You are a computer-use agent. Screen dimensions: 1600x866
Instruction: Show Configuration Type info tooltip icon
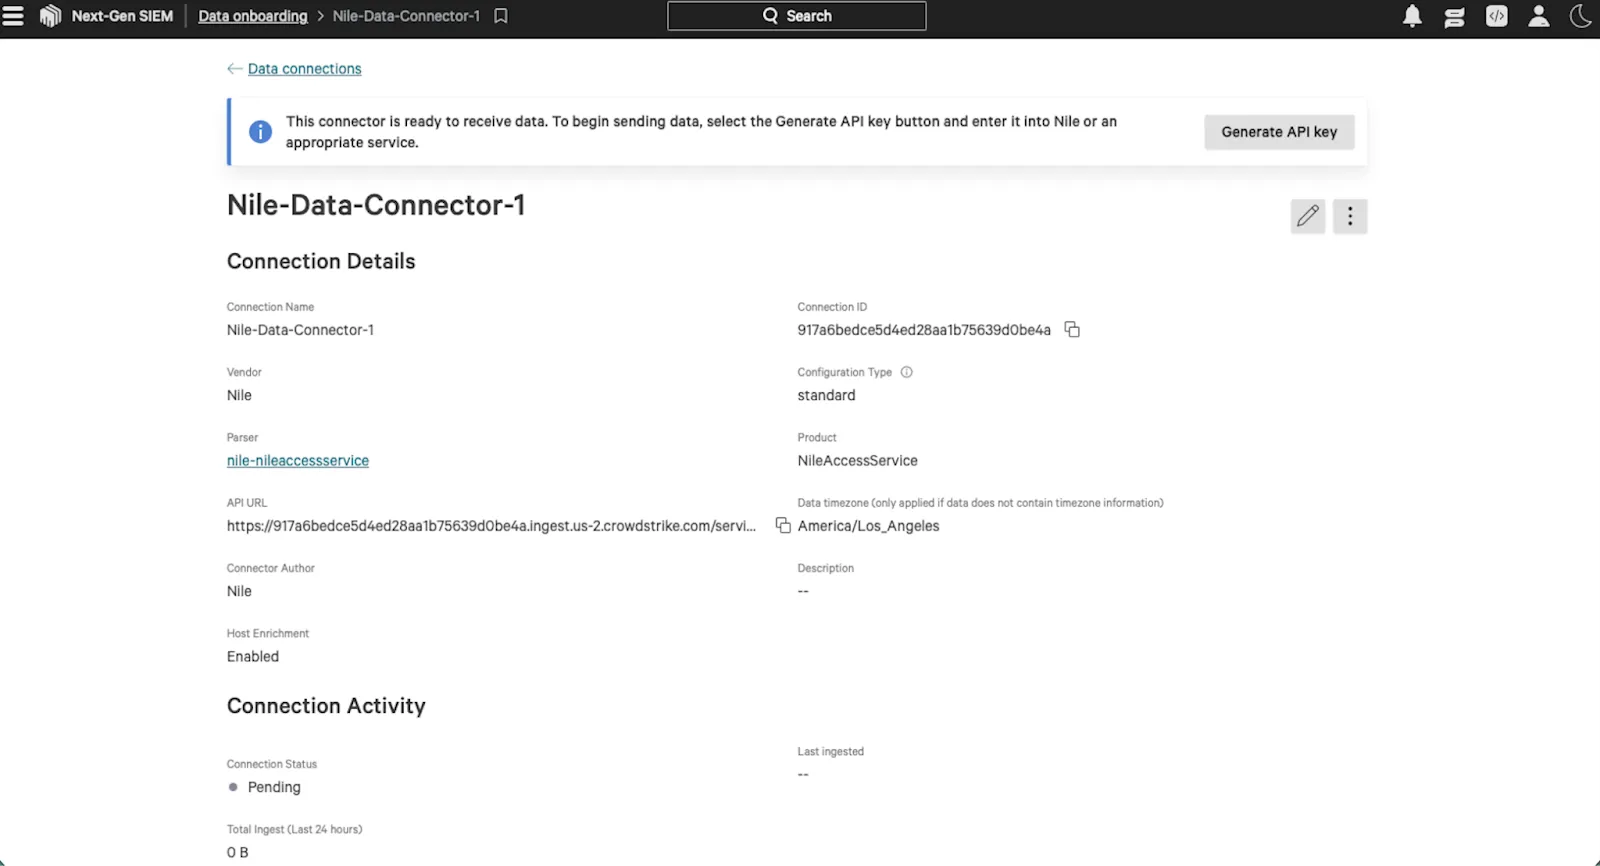tap(907, 372)
